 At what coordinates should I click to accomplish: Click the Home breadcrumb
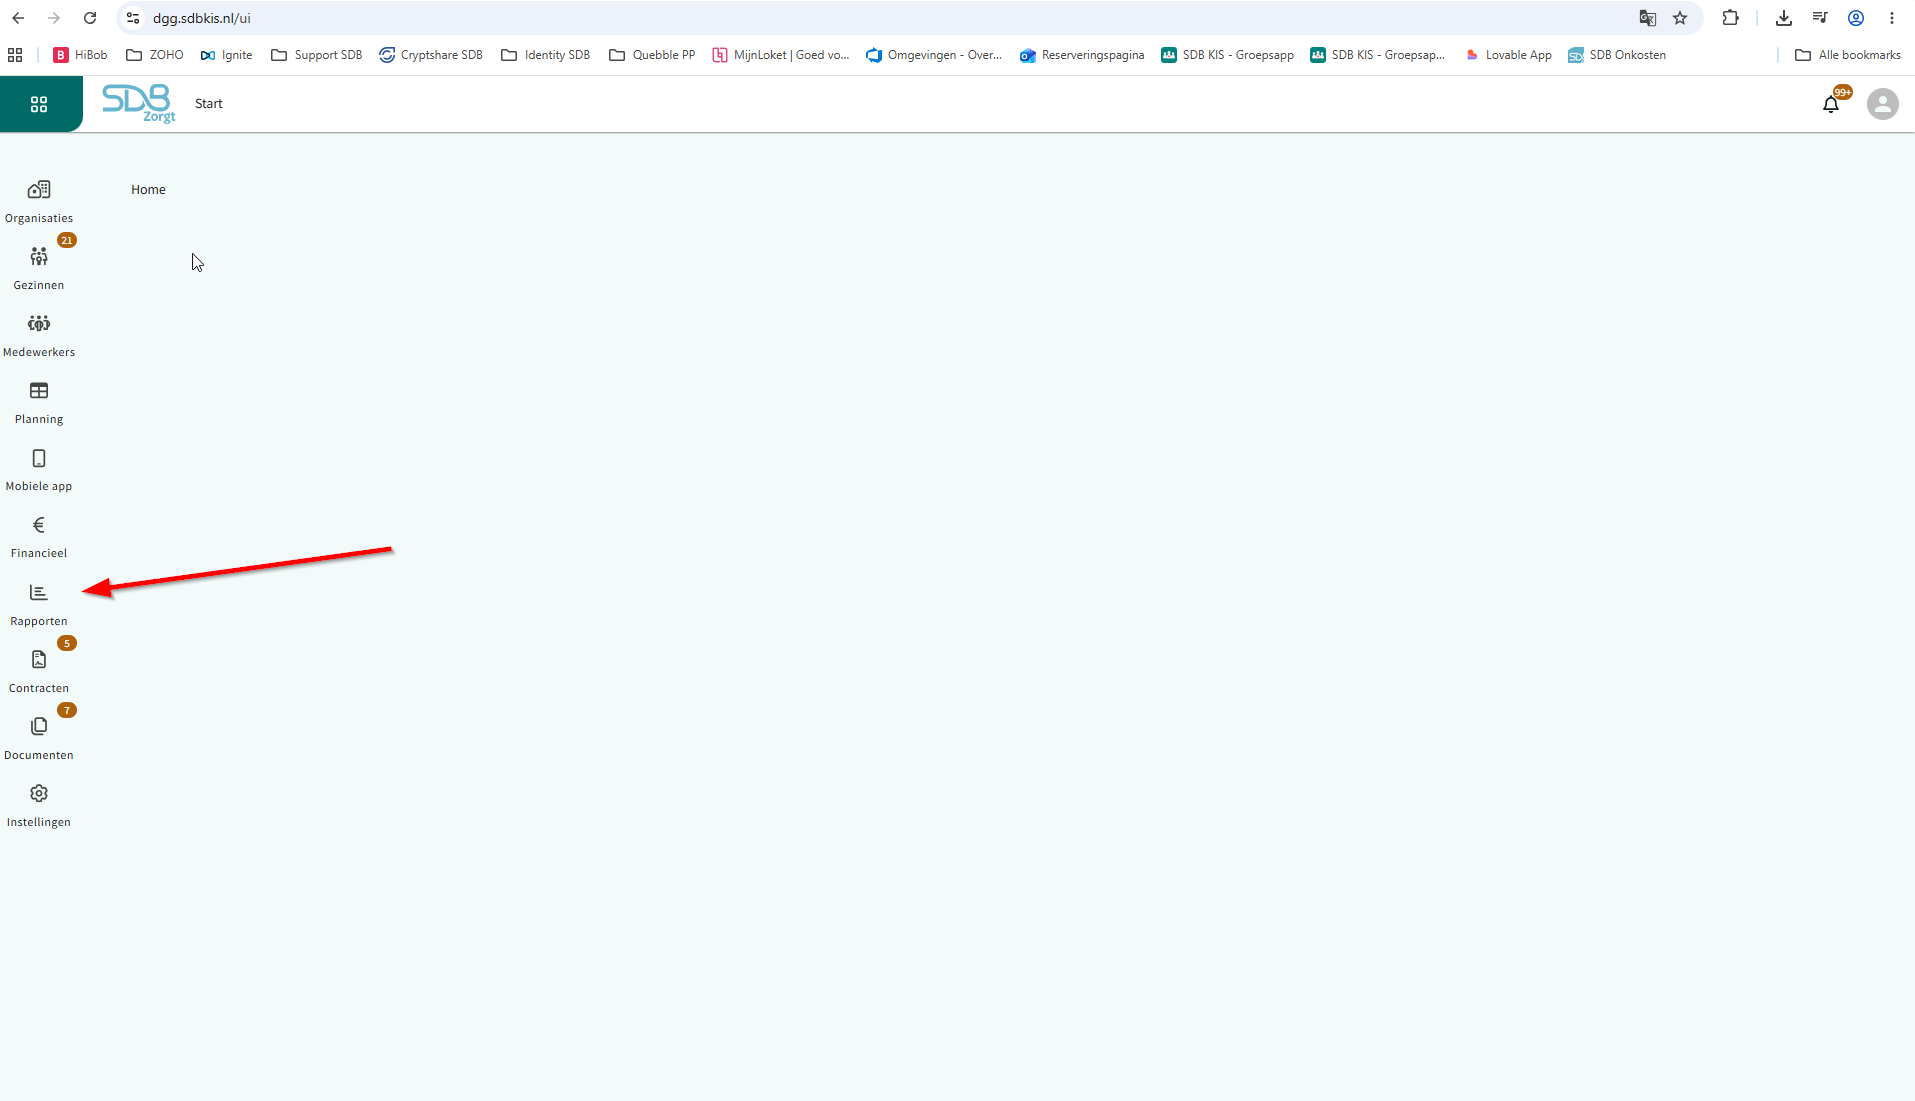[148, 190]
